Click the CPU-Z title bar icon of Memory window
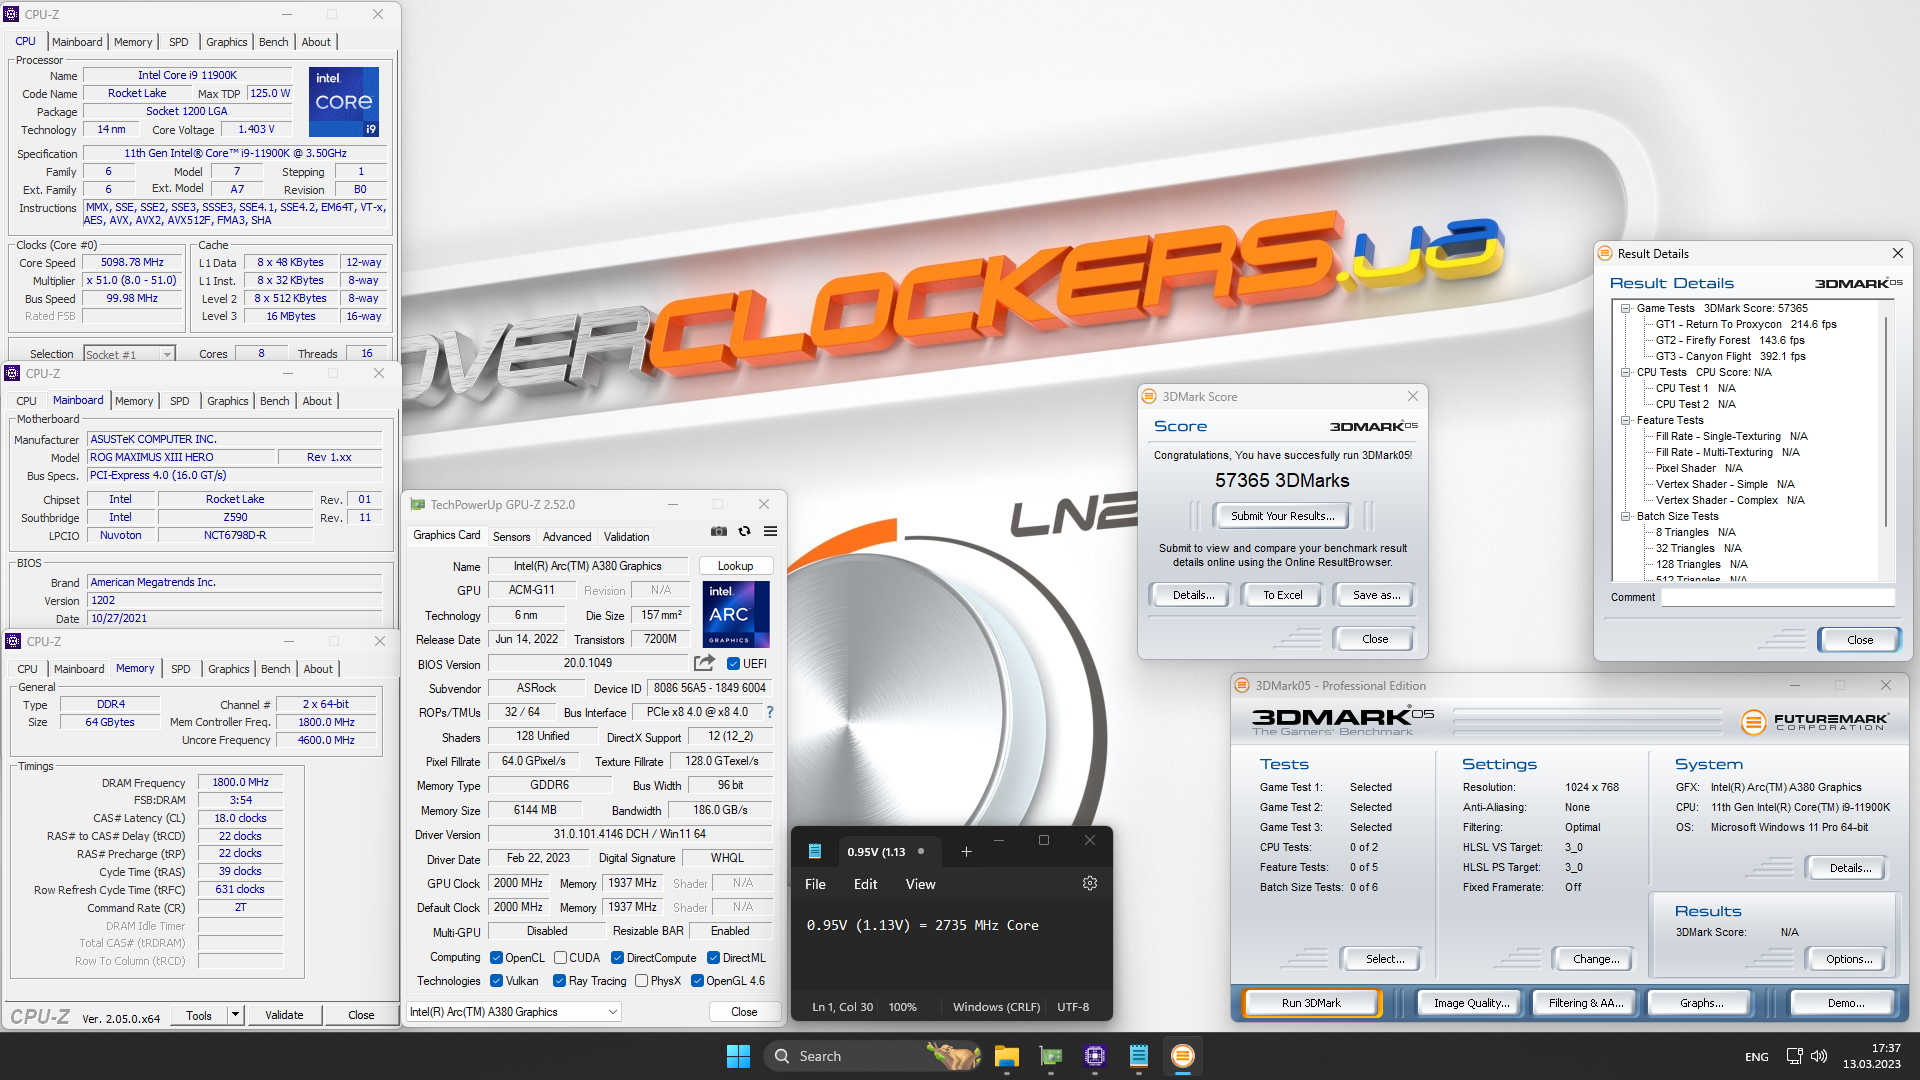The image size is (1920, 1080). tap(13, 641)
